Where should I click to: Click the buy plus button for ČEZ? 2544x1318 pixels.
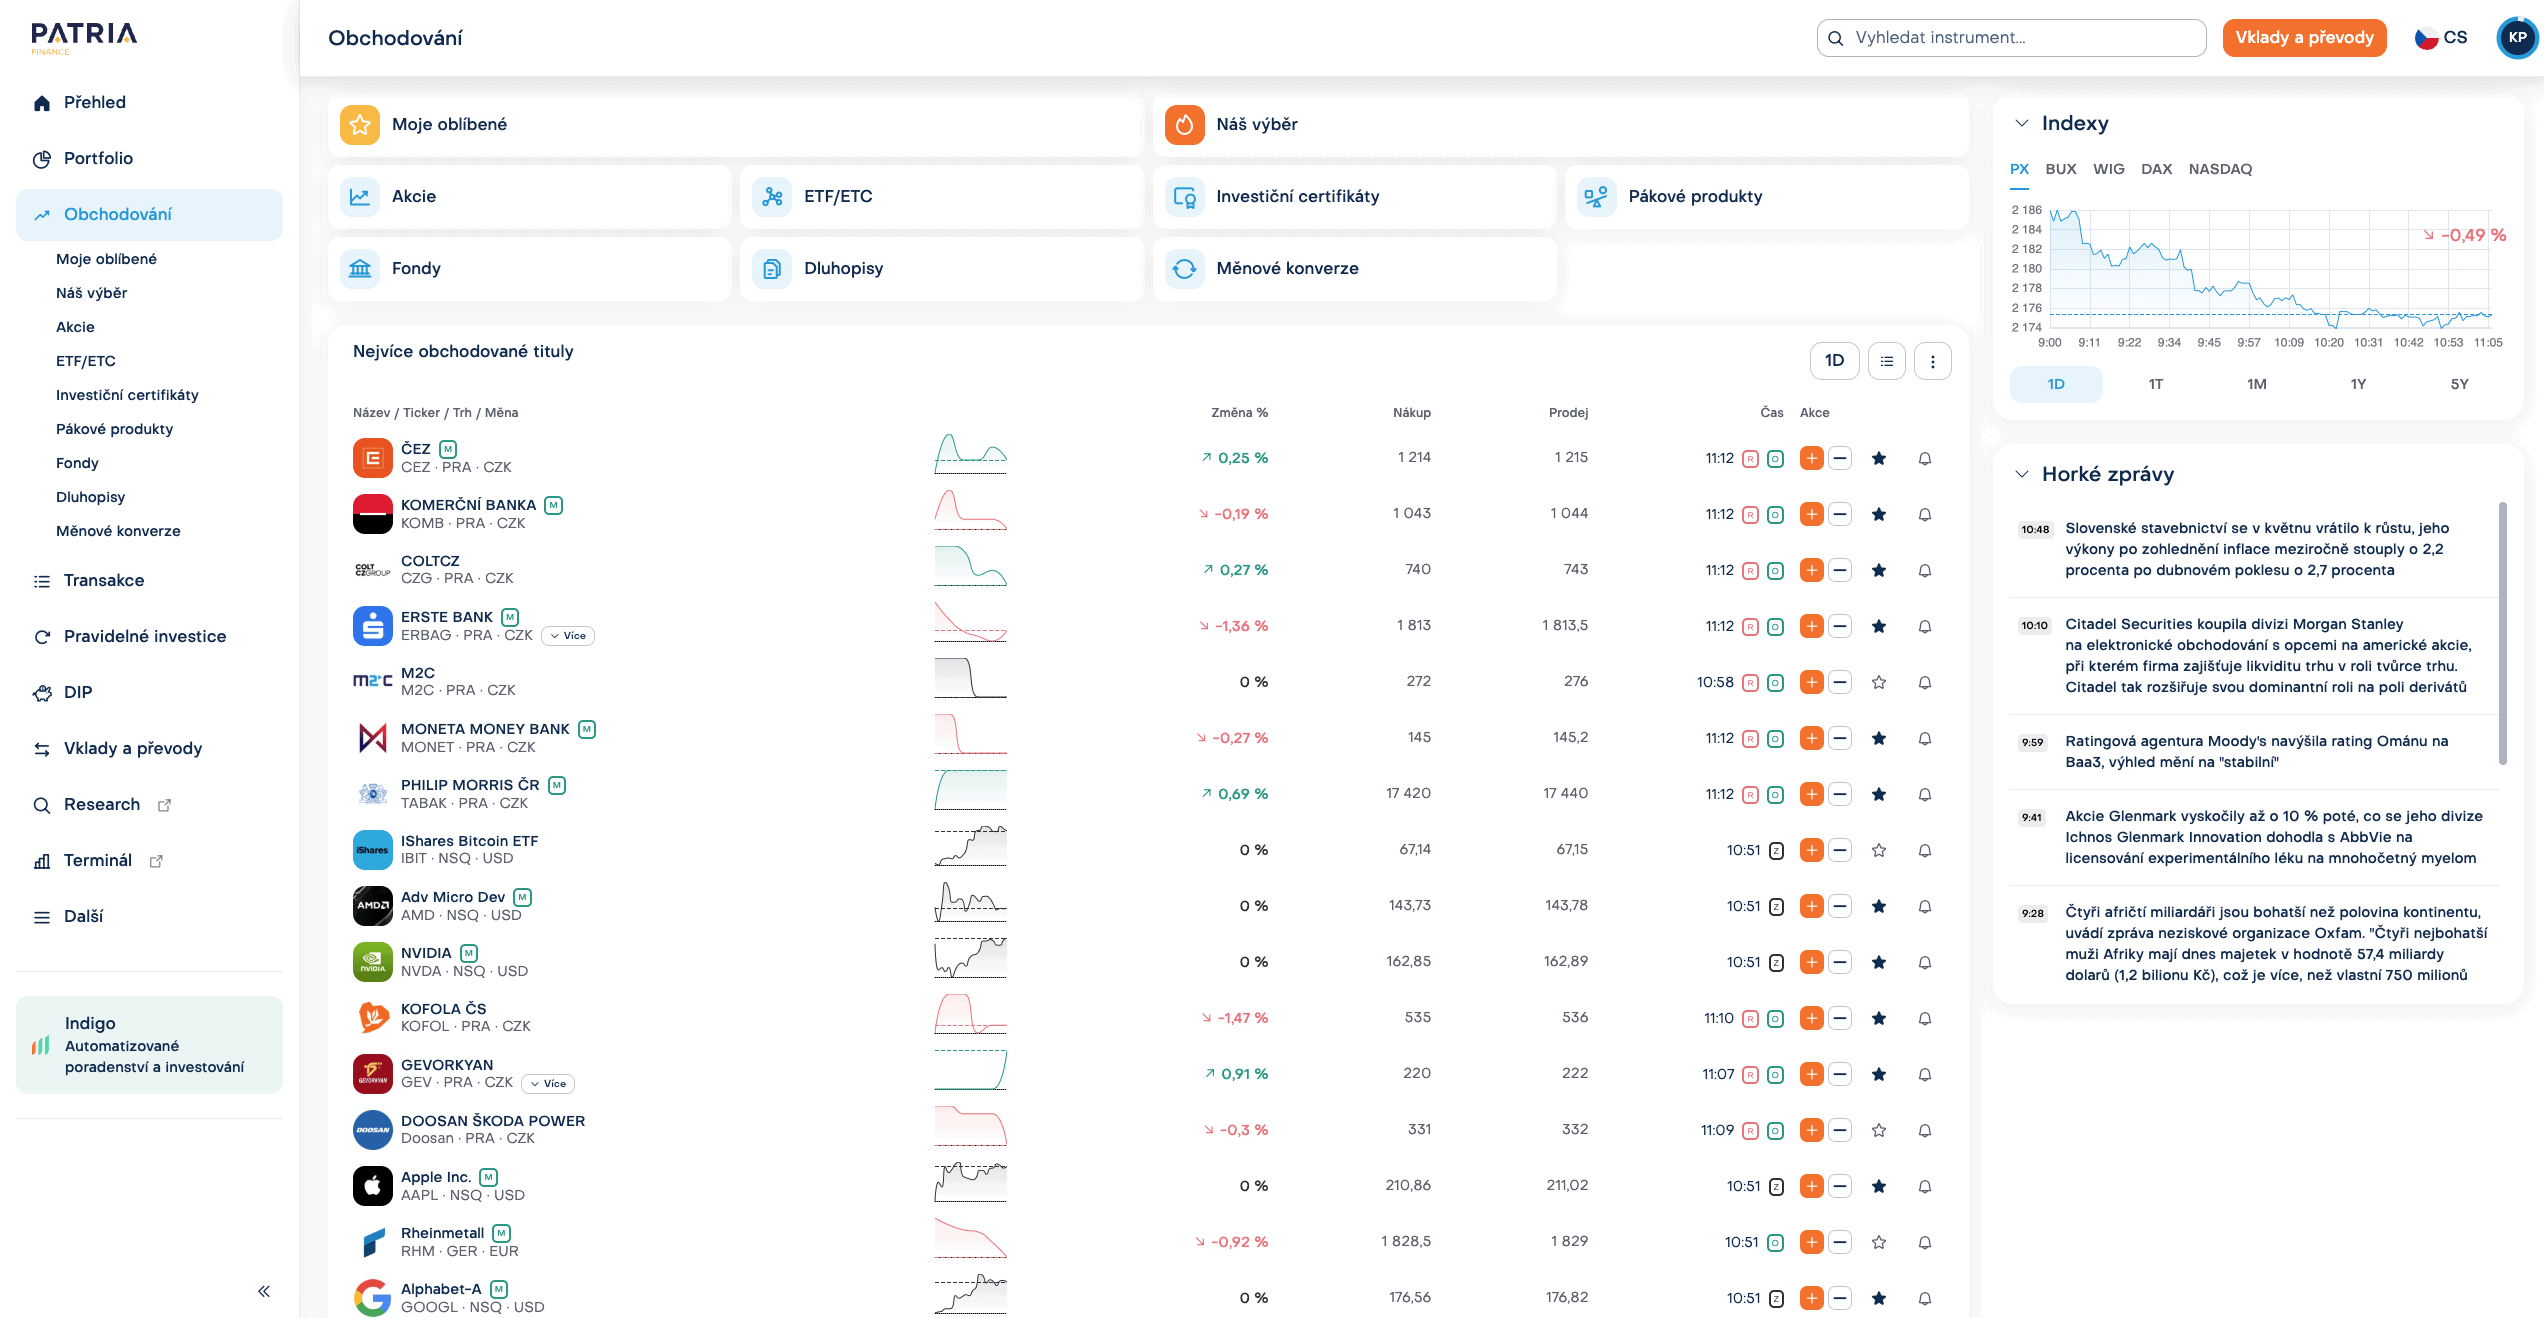(x=1811, y=458)
